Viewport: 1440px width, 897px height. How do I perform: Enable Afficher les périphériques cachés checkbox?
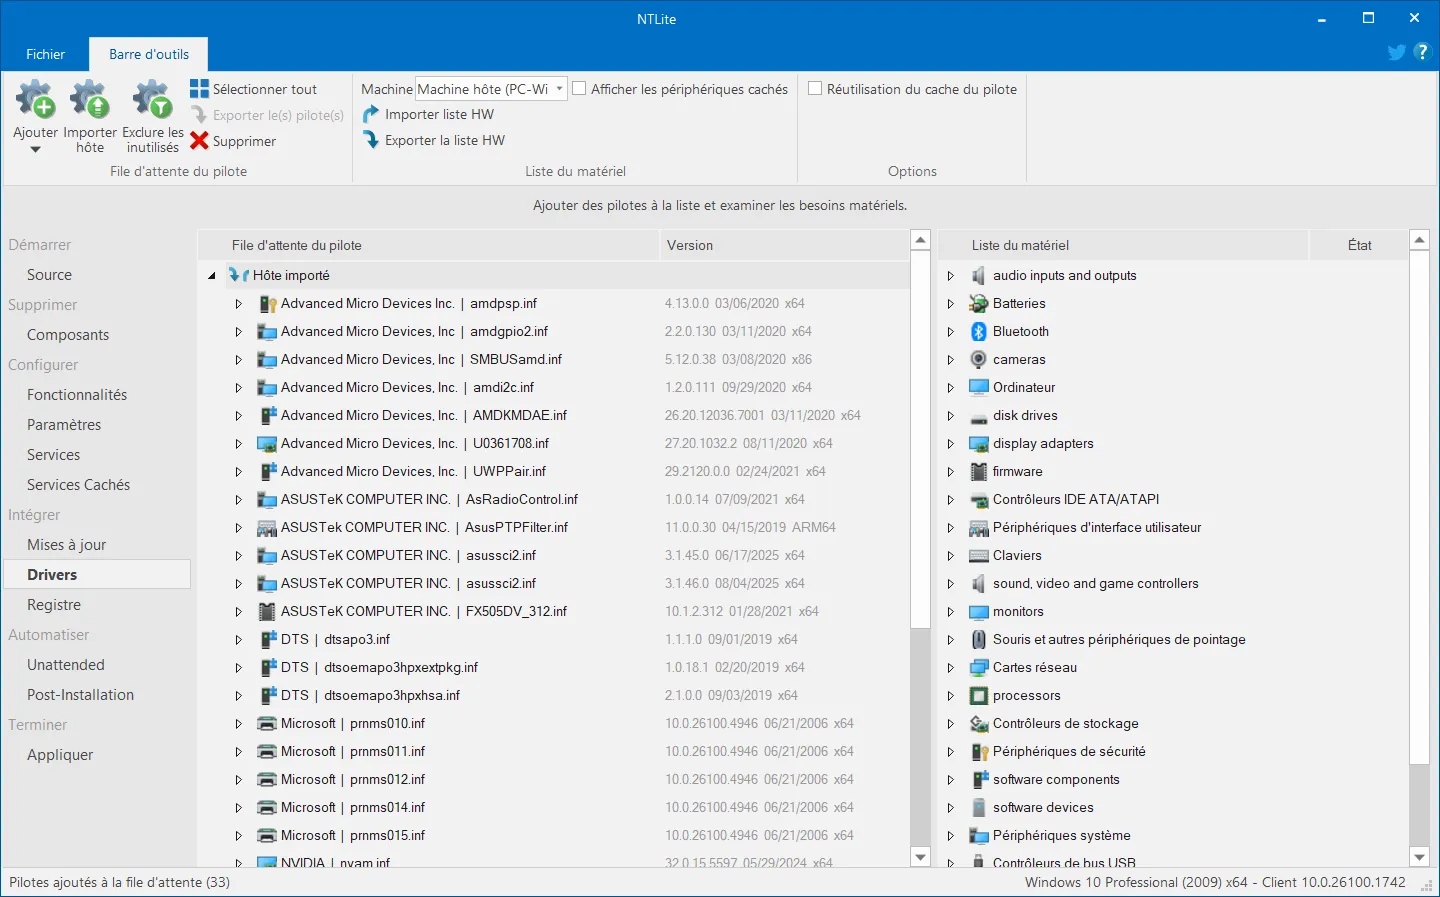(579, 89)
